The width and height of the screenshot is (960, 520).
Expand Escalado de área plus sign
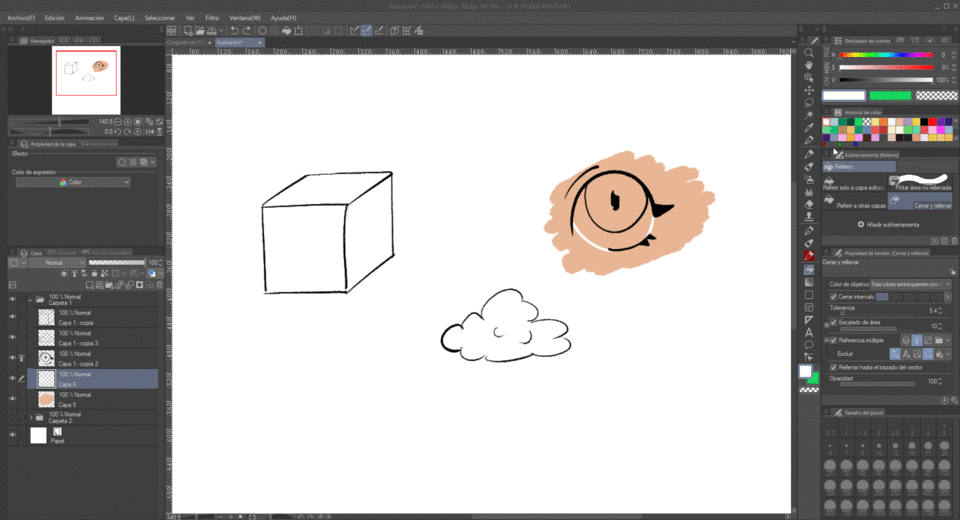pos(827,325)
